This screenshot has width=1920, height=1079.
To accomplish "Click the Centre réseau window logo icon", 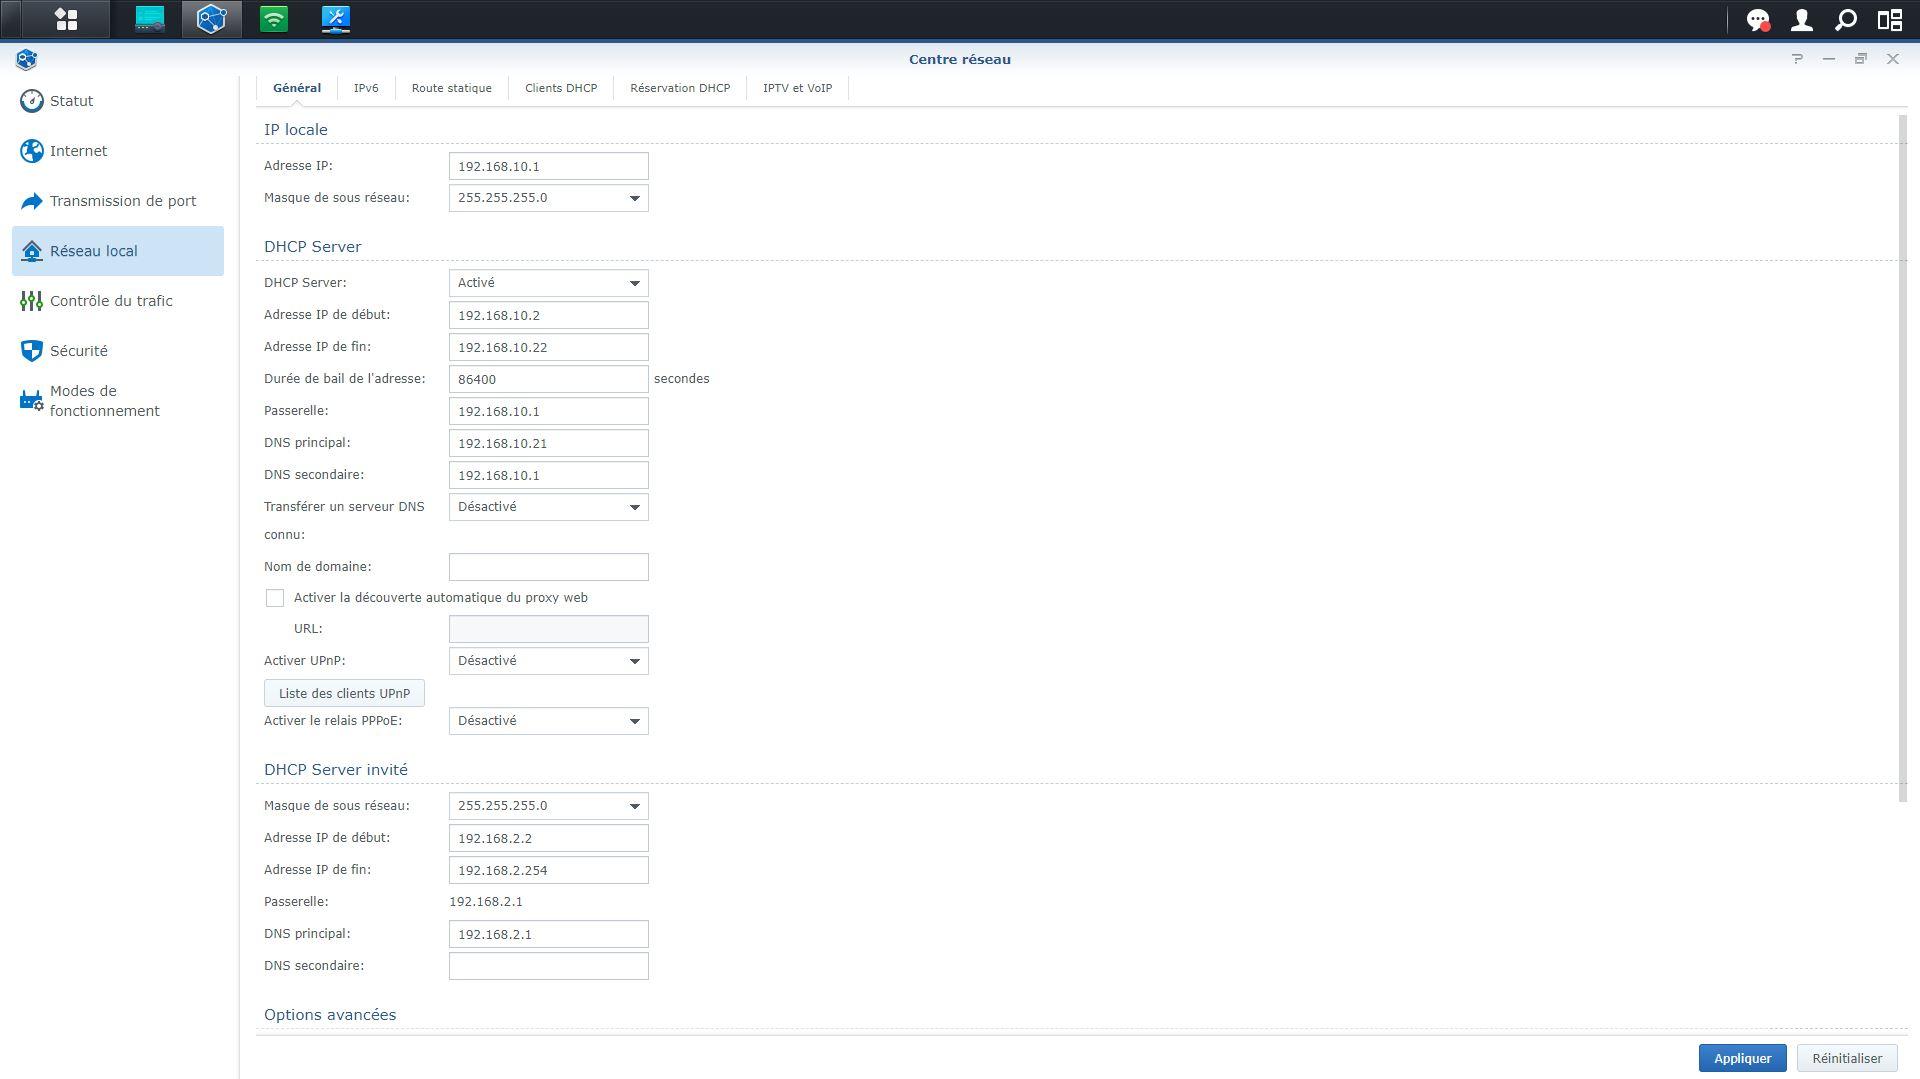I will [27, 60].
